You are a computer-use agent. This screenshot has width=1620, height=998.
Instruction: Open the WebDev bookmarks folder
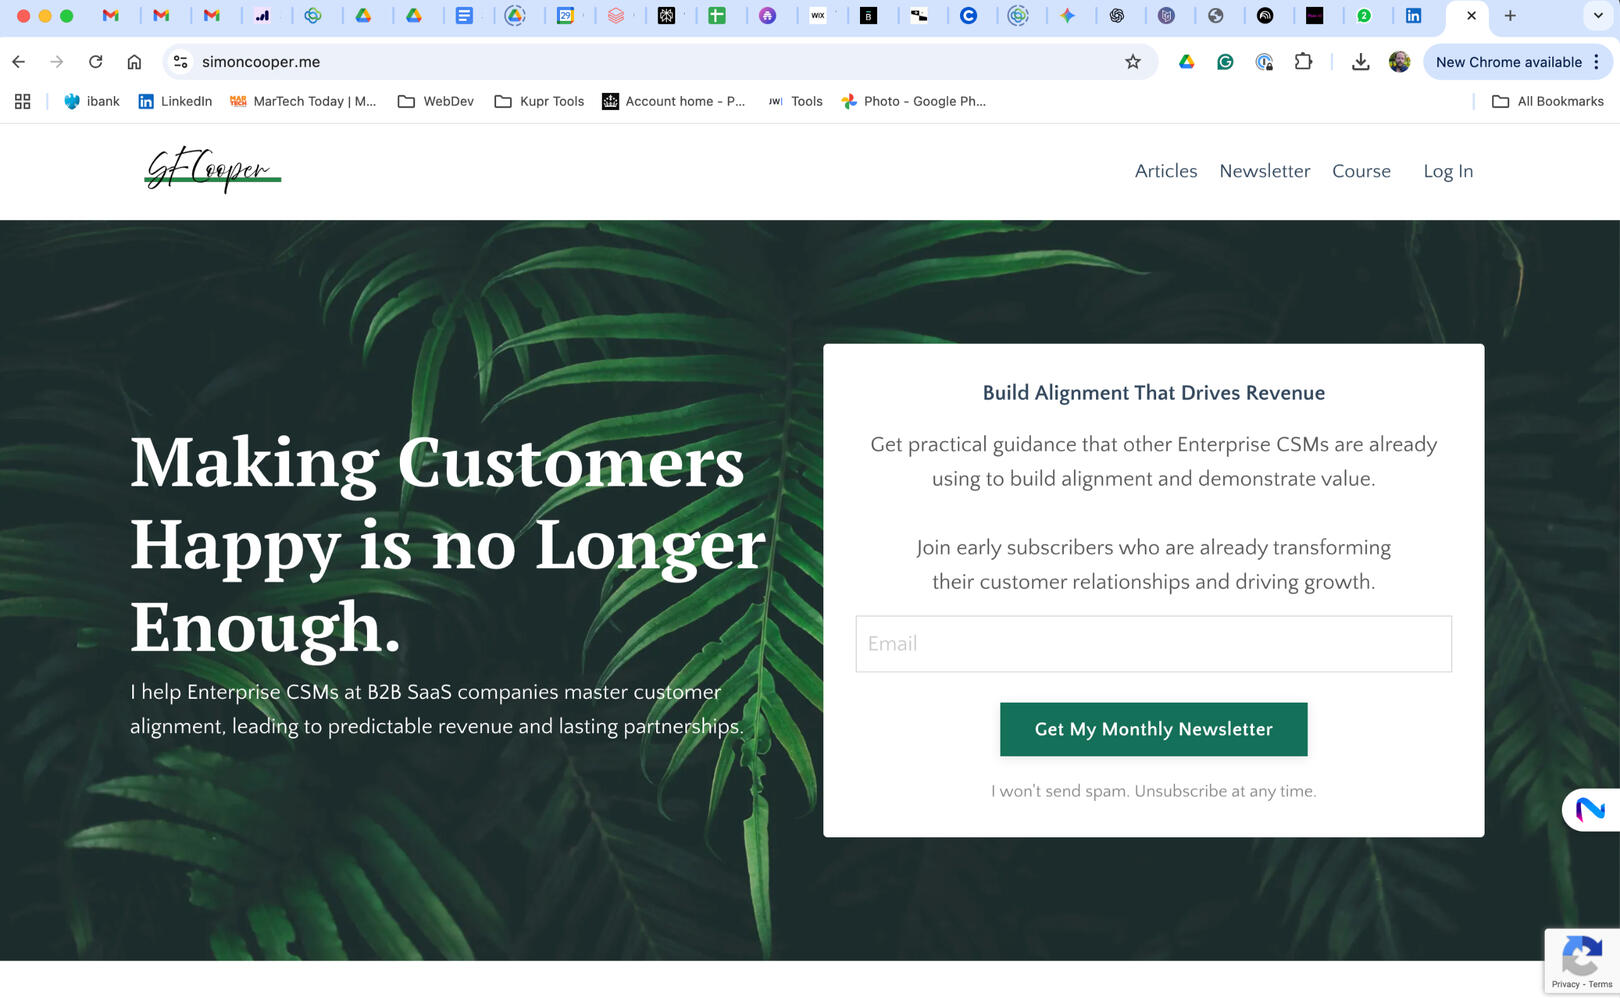tap(436, 101)
